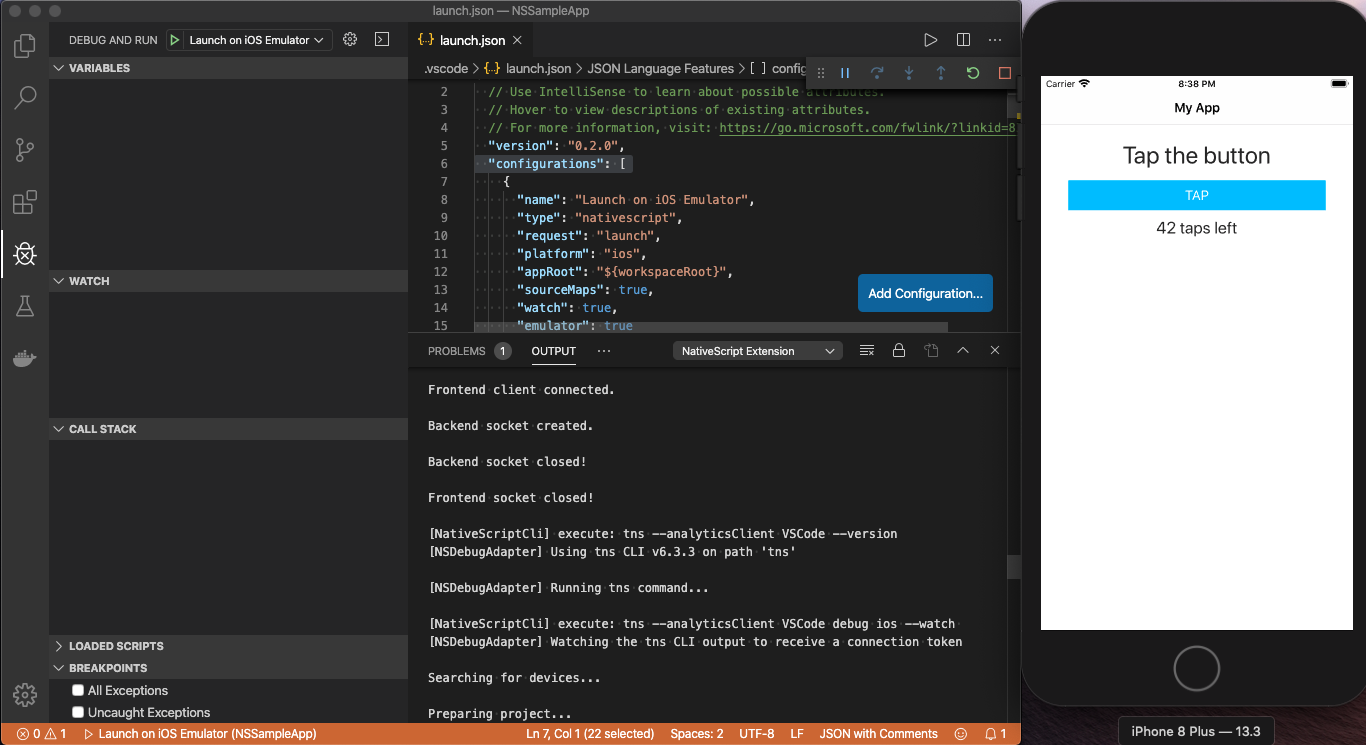Enable Uncaught Exceptions breakpoint
The height and width of the screenshot is (745, 1366).
[77, 712]
